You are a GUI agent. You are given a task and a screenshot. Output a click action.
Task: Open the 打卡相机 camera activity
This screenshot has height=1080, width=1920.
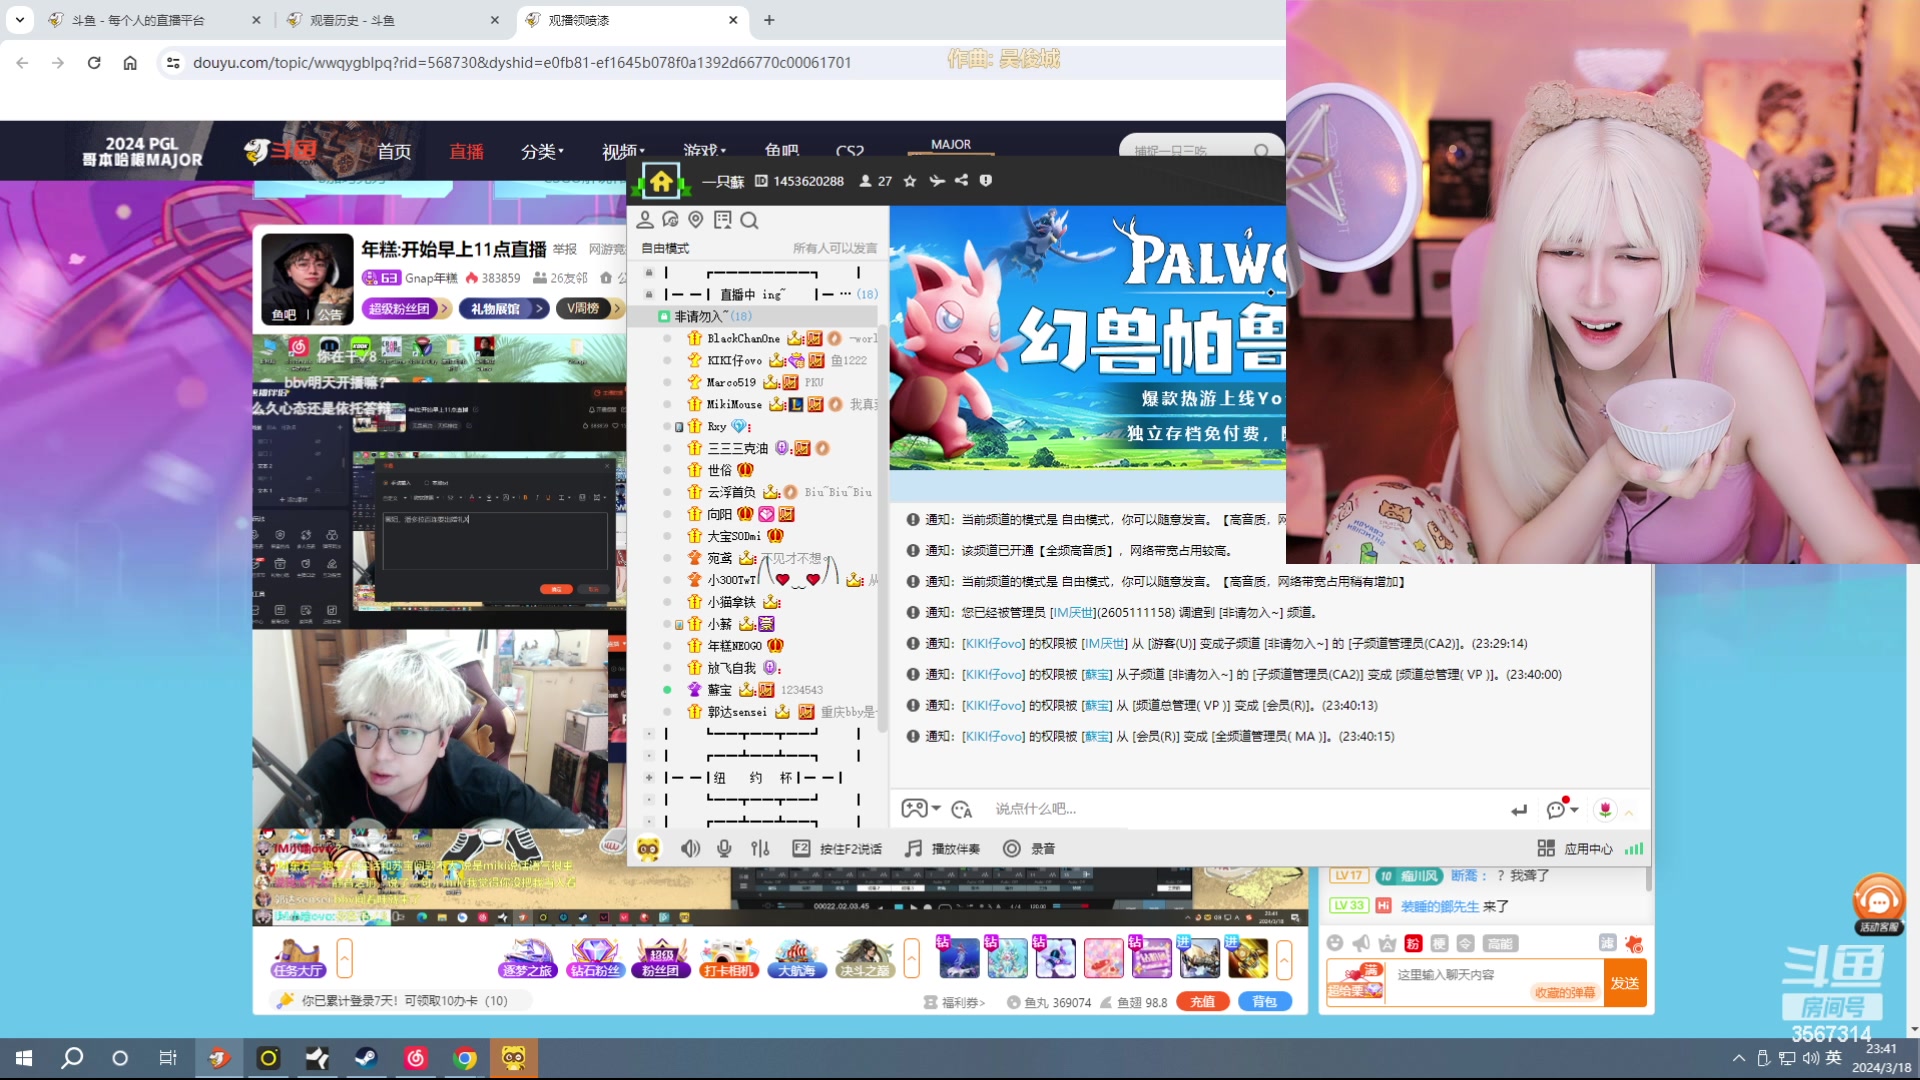click(x=728, y=958)
